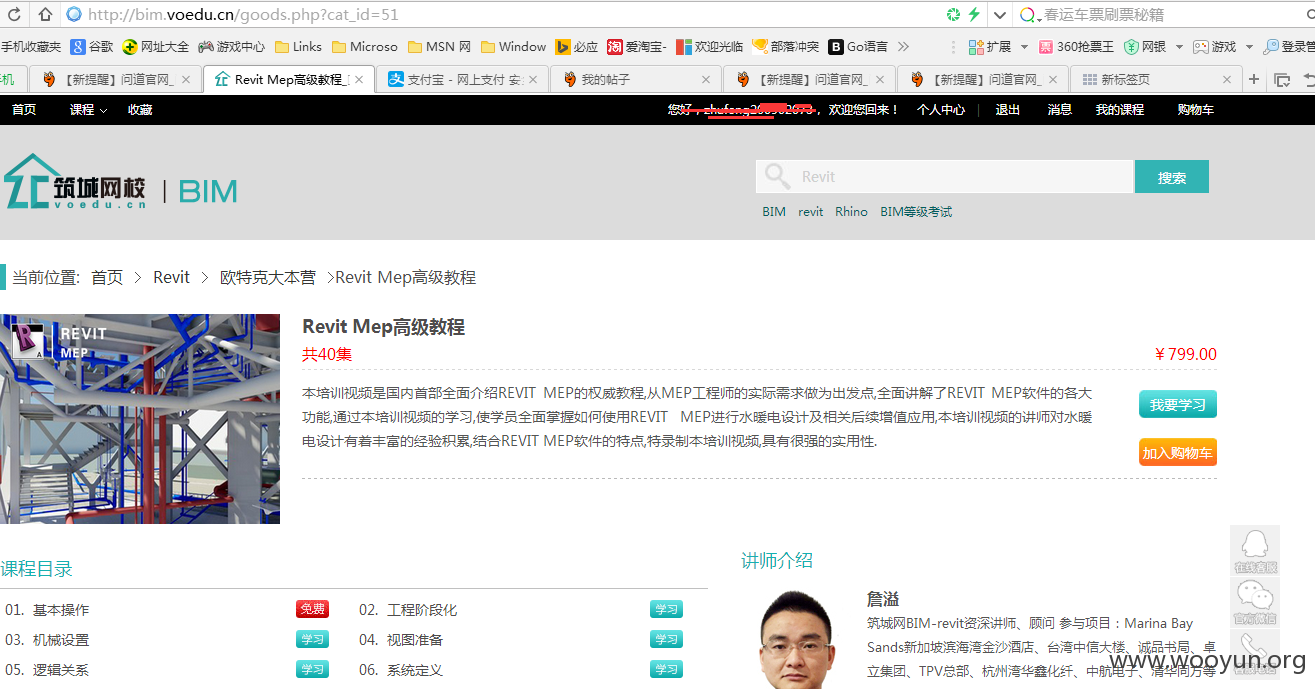Open a new tab with plus button

1254,79
